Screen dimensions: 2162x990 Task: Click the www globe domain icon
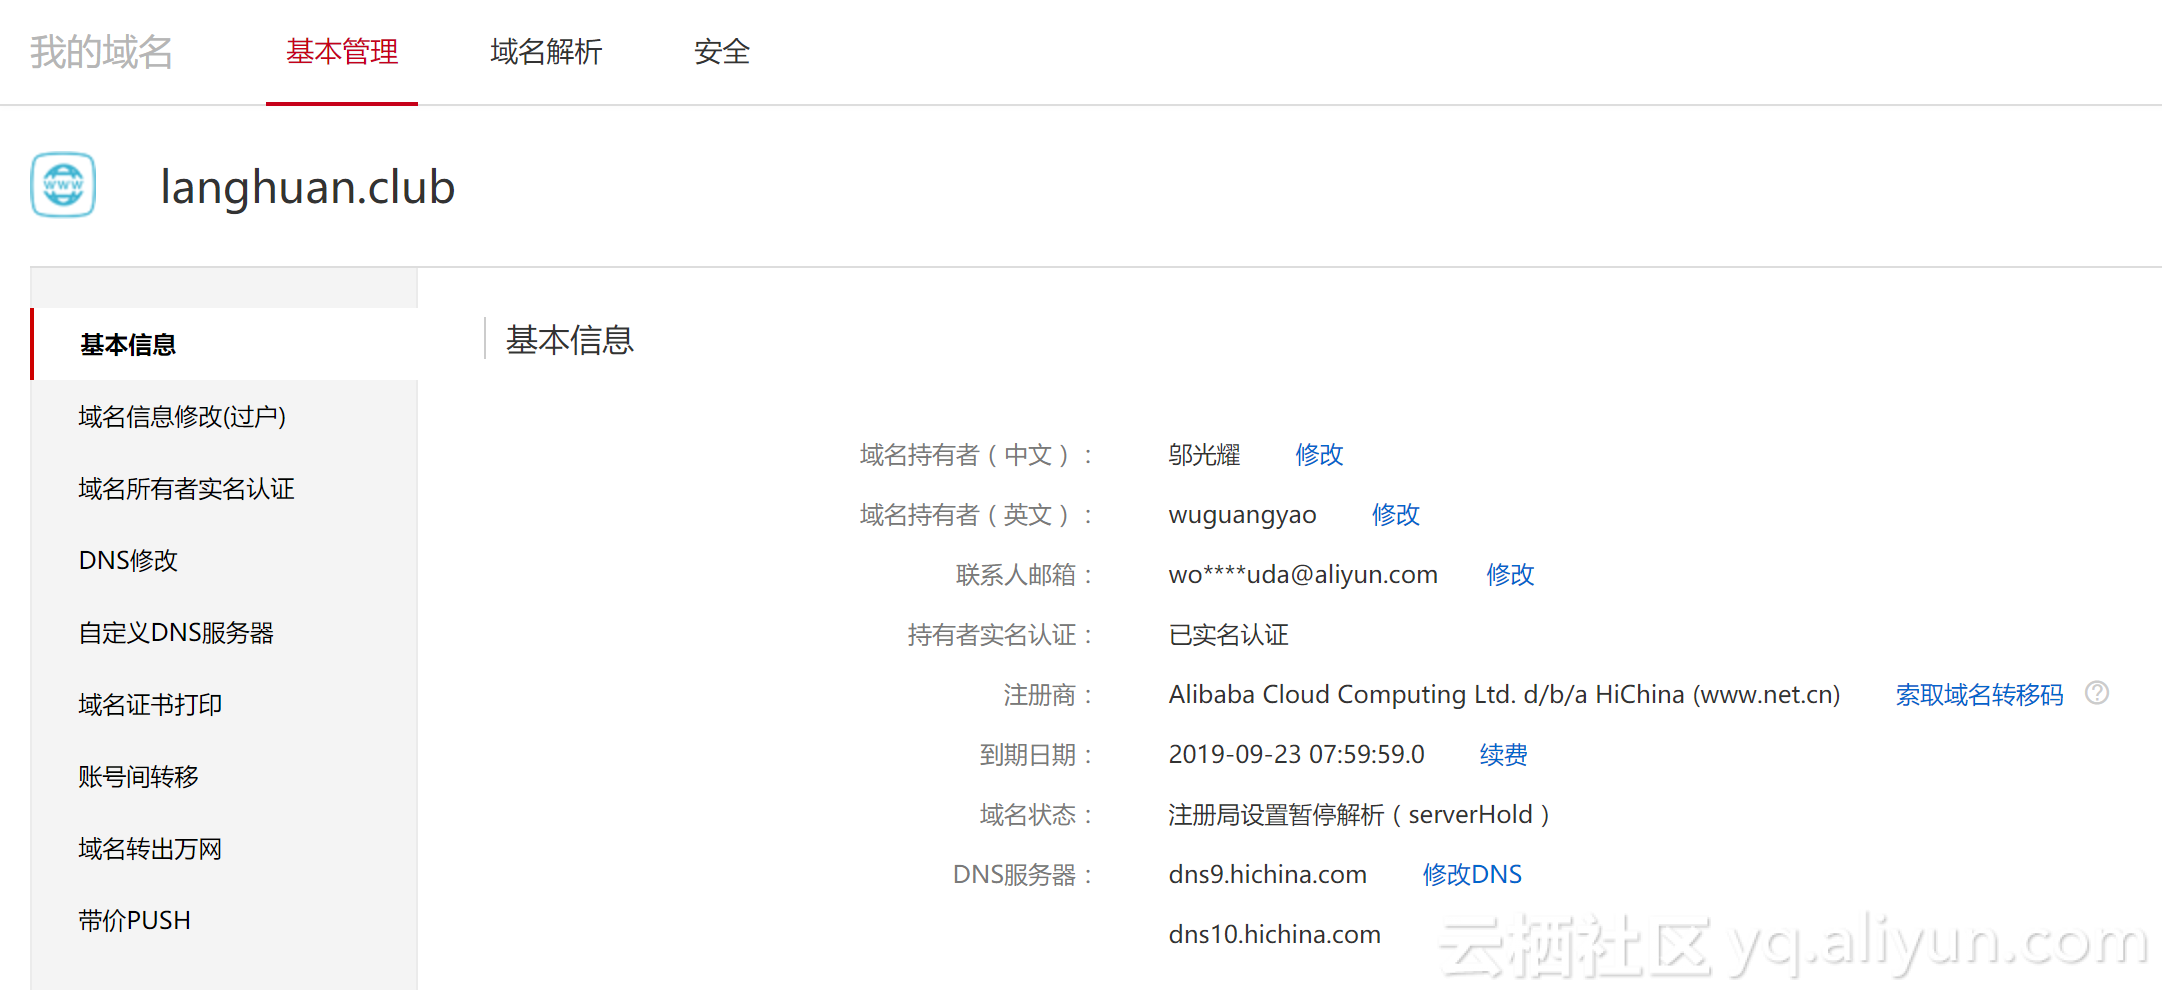point(63,185)
